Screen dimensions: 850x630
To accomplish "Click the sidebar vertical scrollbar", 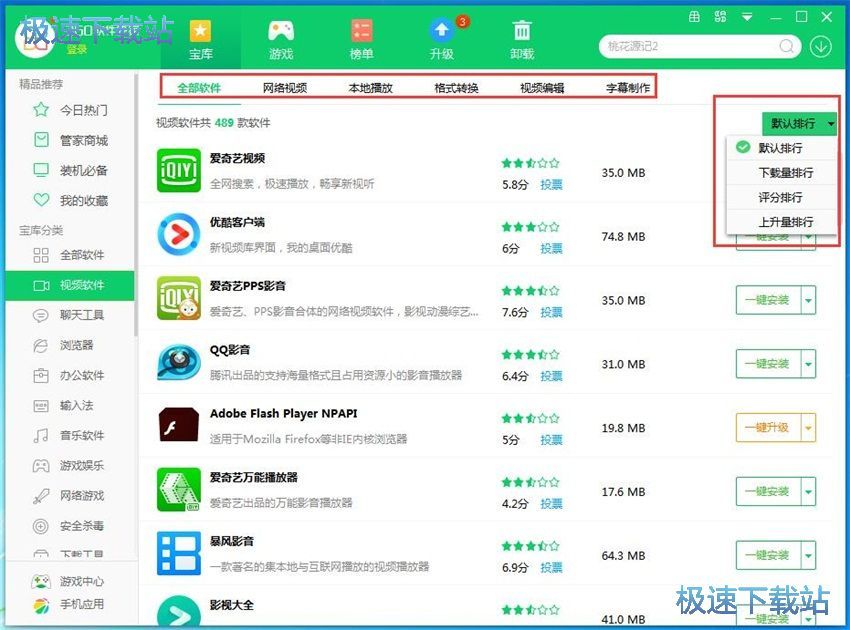I will click(136, 206).
